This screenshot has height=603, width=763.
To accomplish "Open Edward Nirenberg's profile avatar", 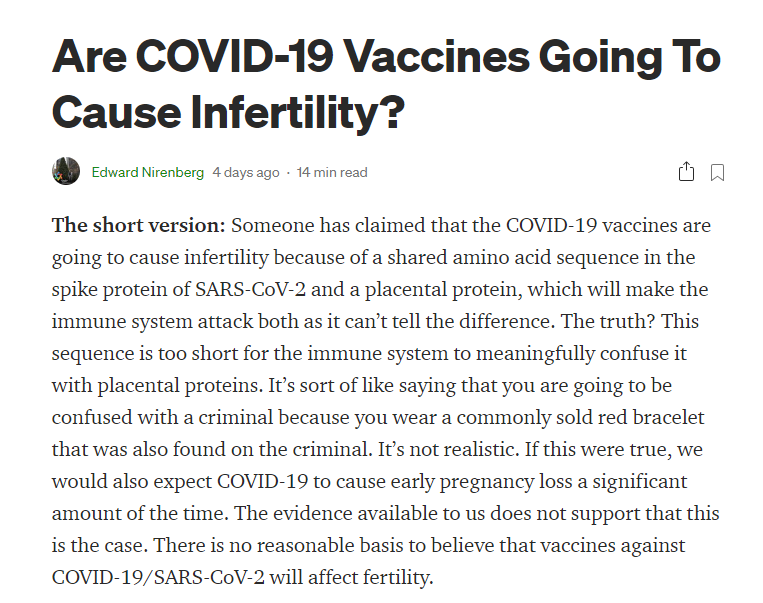I will pyautogui.click(x=66, y=172).
